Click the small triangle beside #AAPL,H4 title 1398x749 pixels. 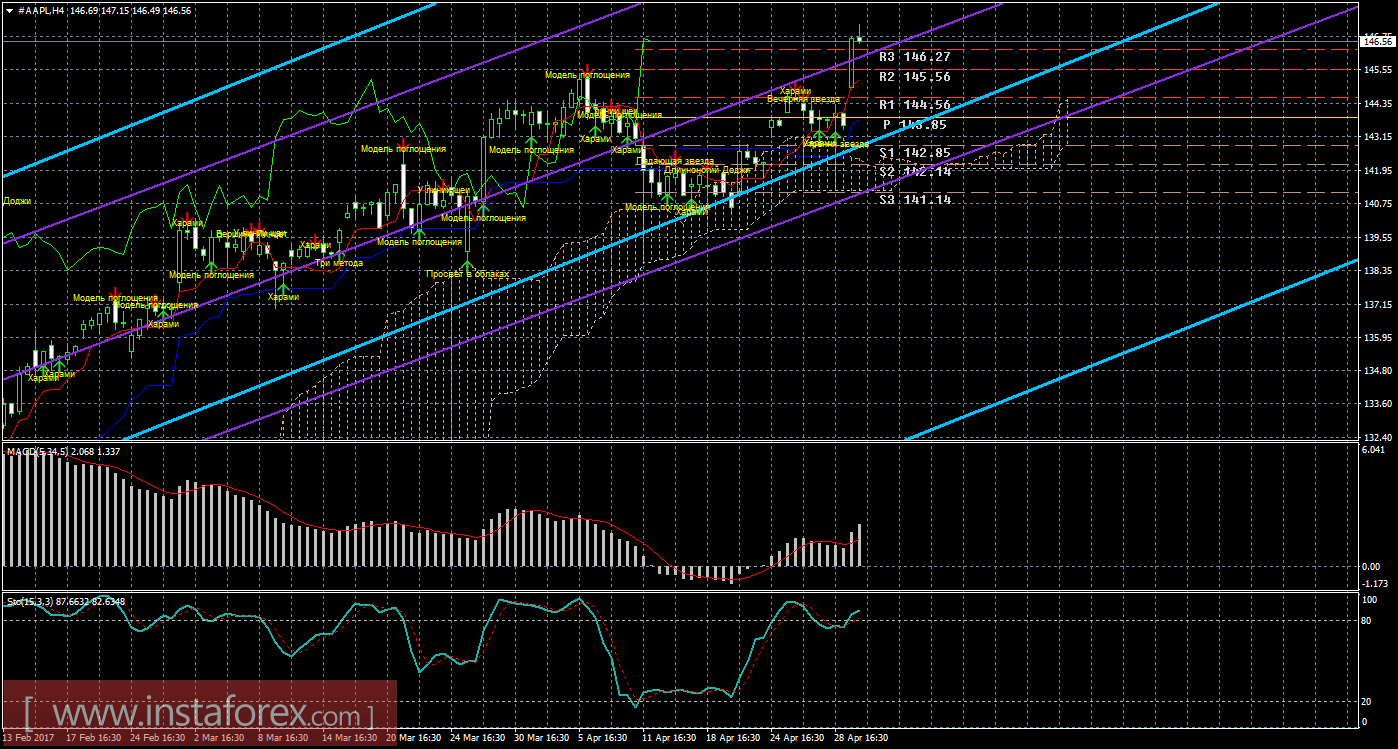pyautogui.click(x=9, y=9)
